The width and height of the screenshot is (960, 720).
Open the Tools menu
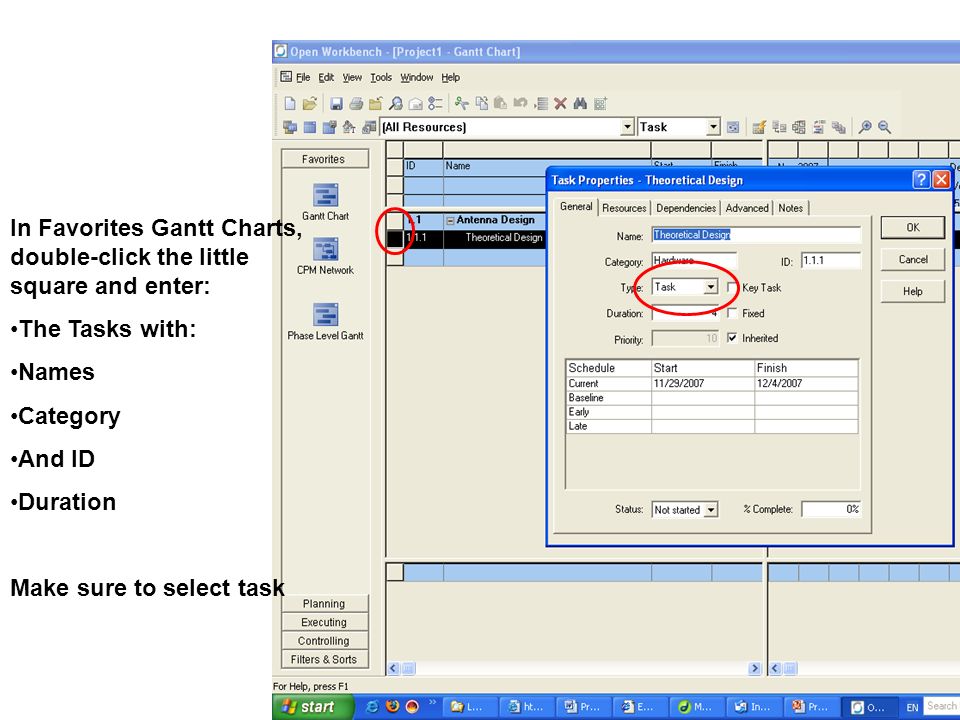[381, 77]
